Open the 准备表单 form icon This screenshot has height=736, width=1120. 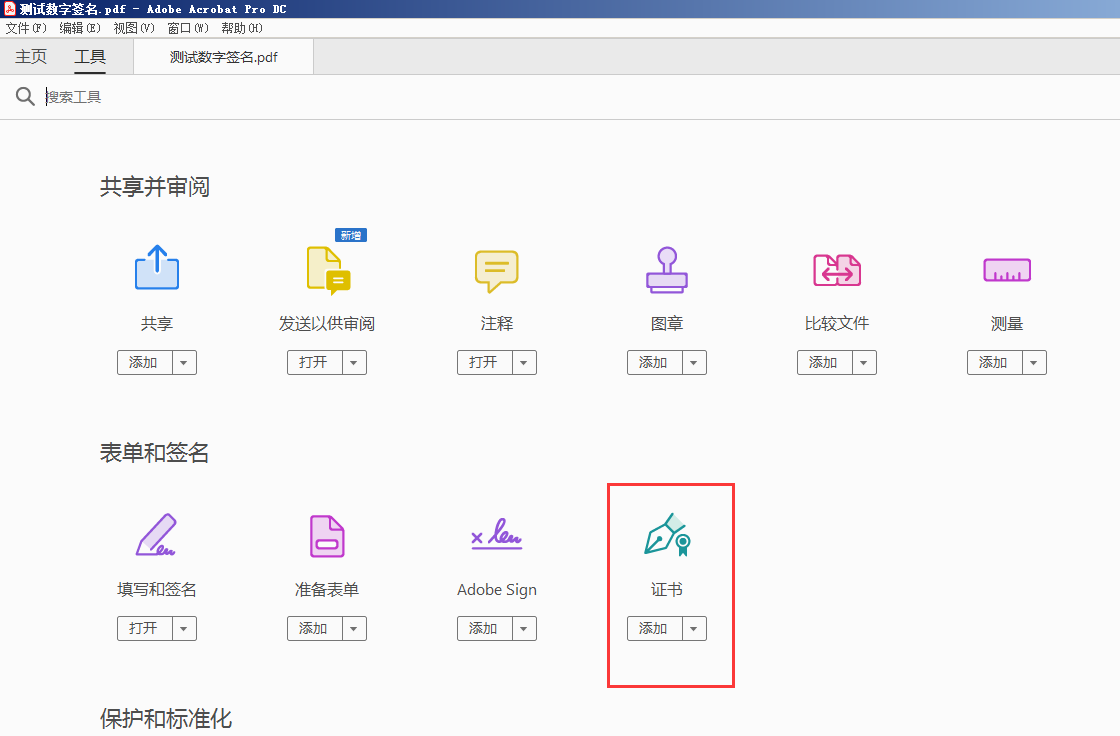click(327, 535)
